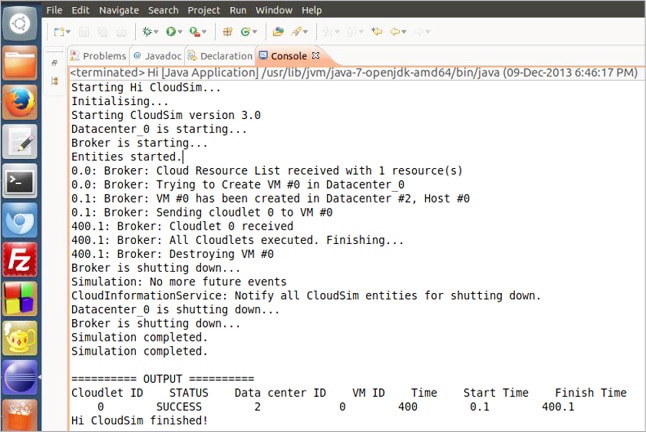Click the New file toolbar icon

(x=60, y=32)
